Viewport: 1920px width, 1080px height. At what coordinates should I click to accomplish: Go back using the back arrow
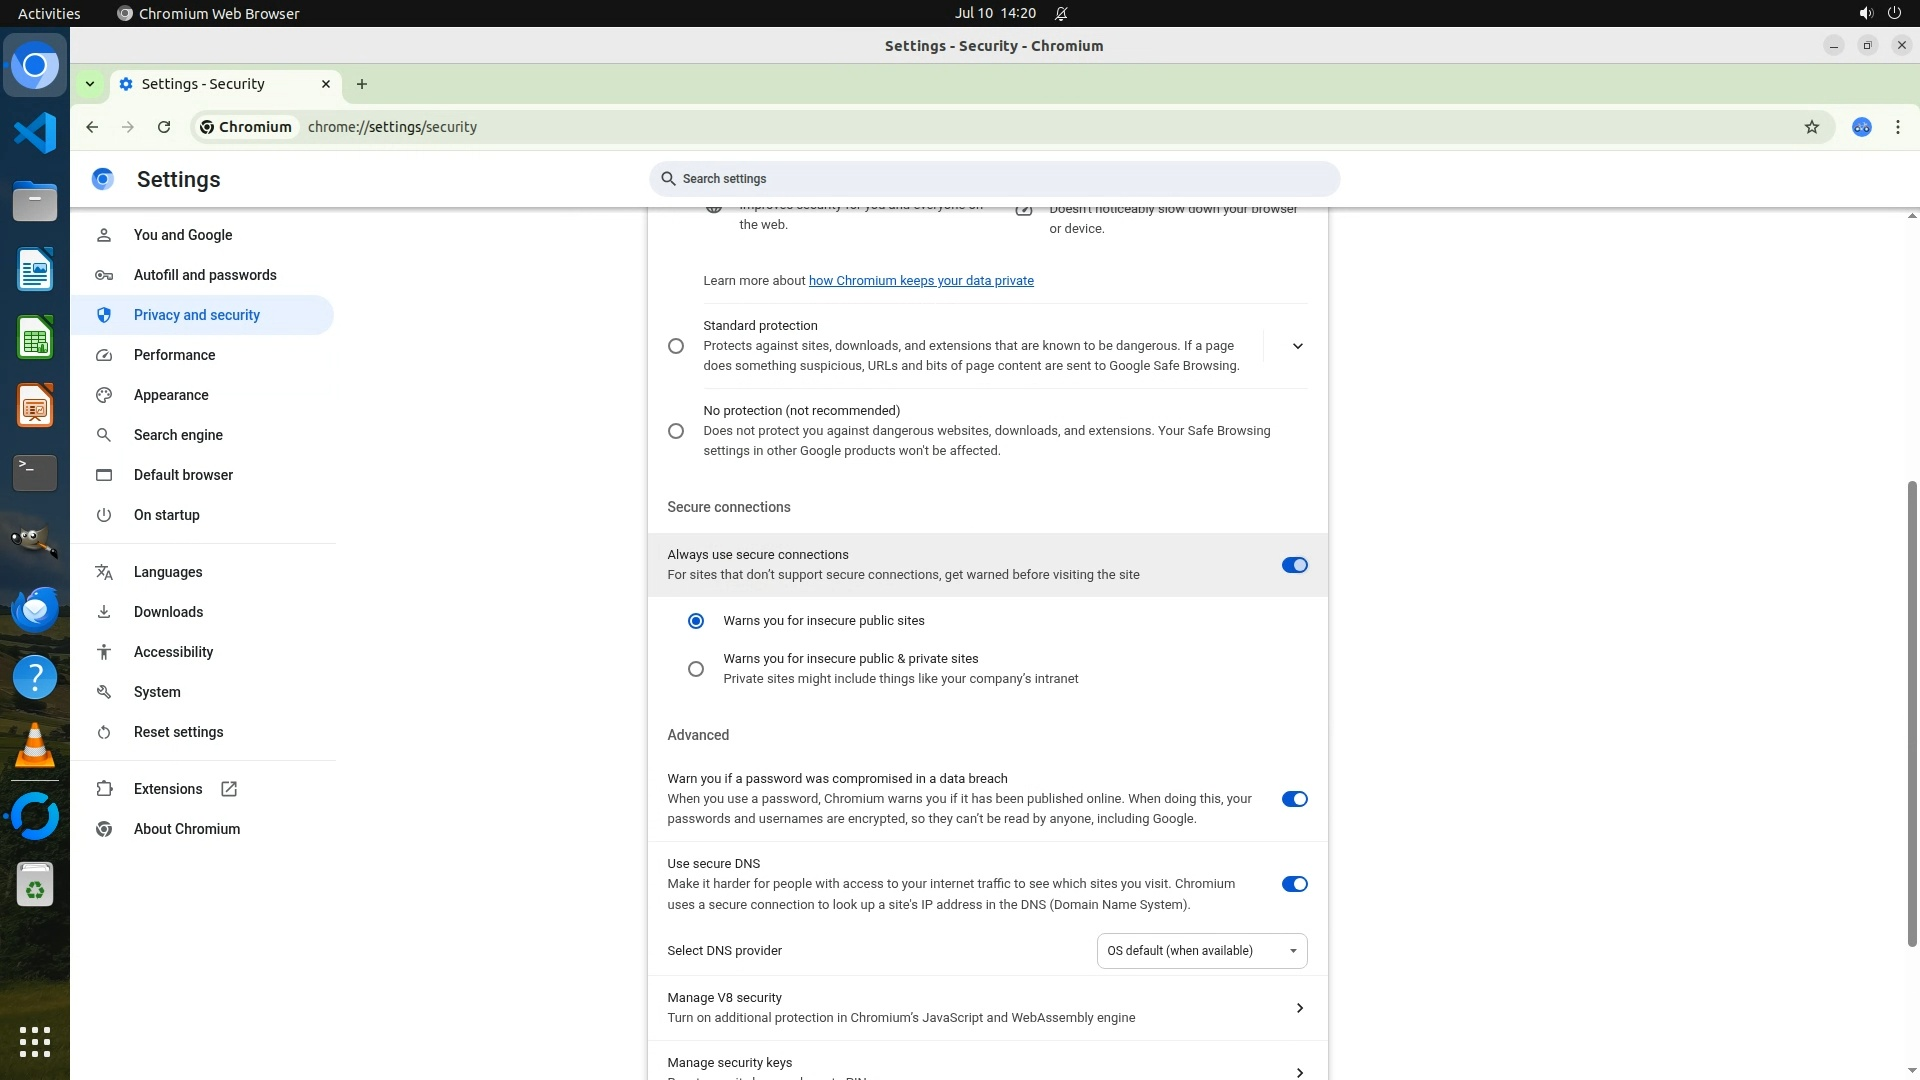(92, 127)
